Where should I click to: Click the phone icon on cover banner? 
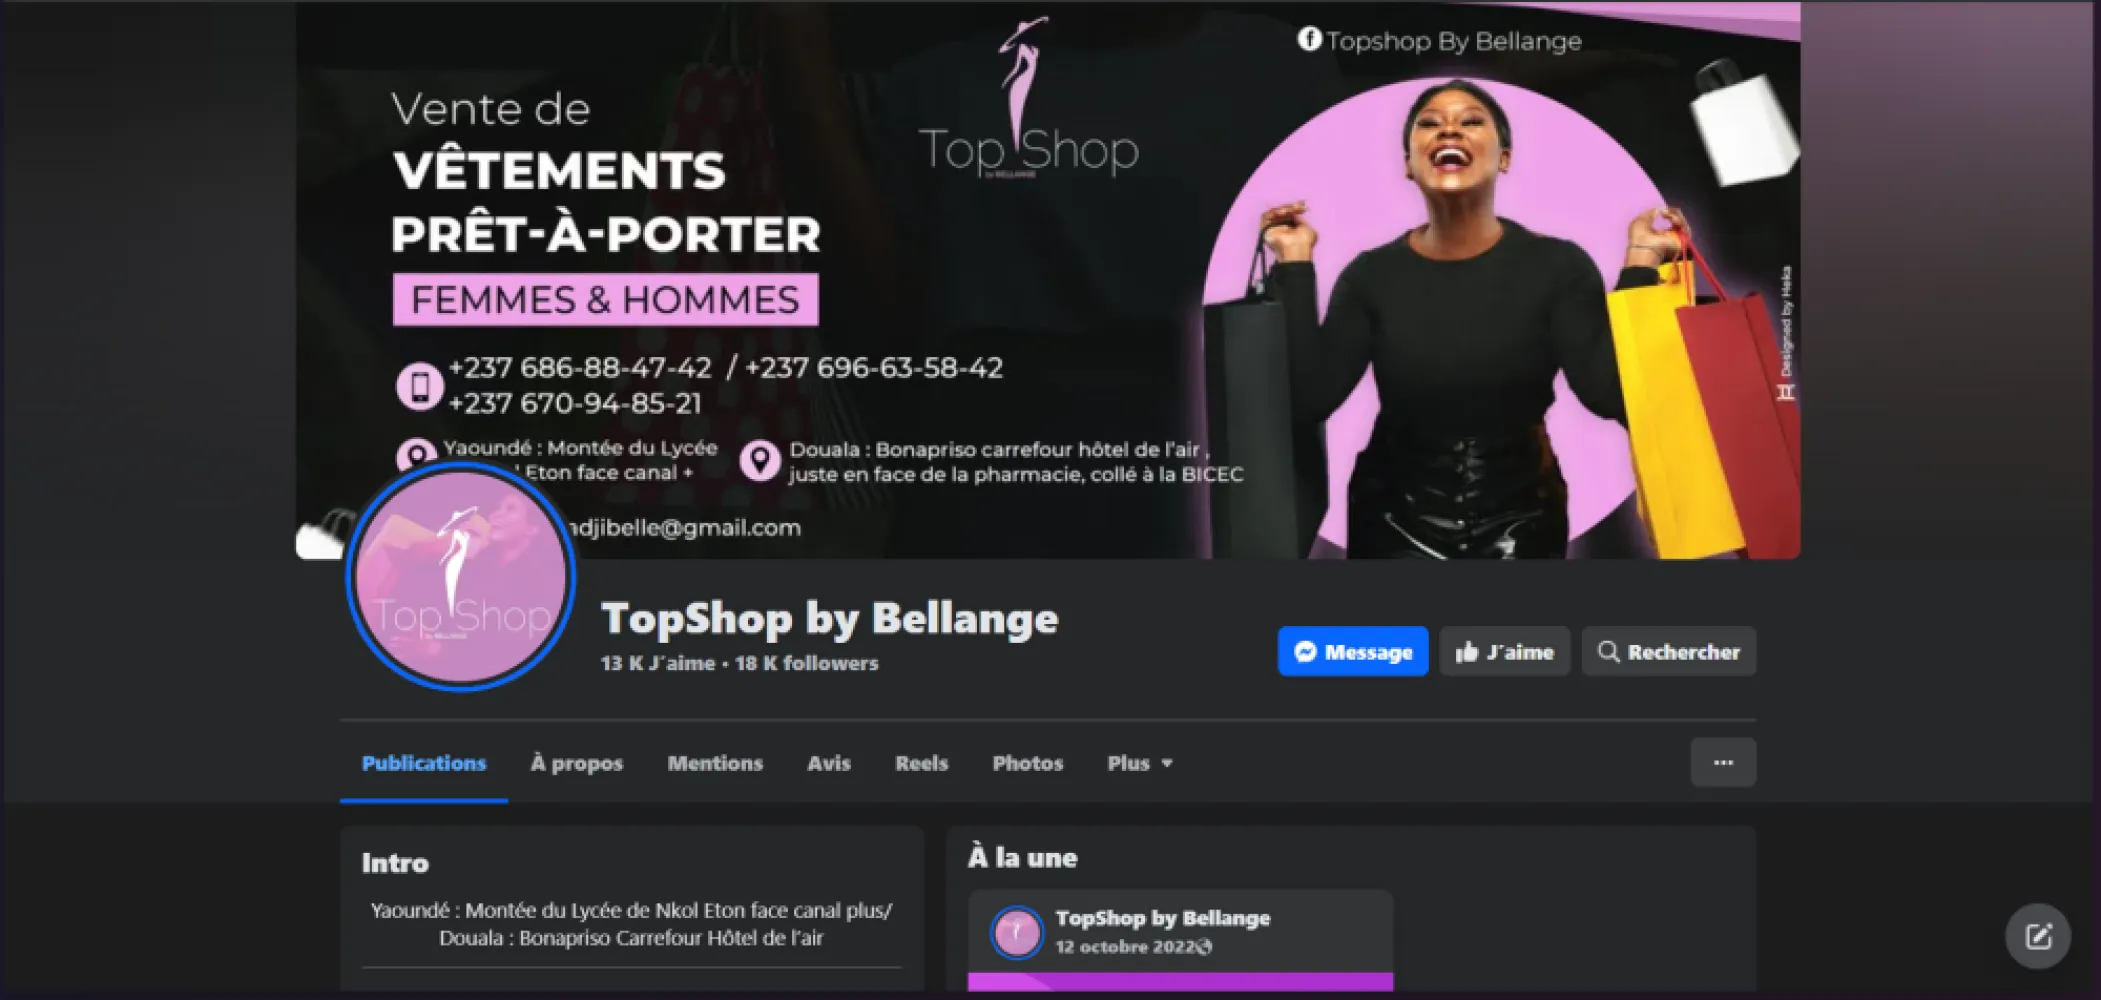[419, 386]
